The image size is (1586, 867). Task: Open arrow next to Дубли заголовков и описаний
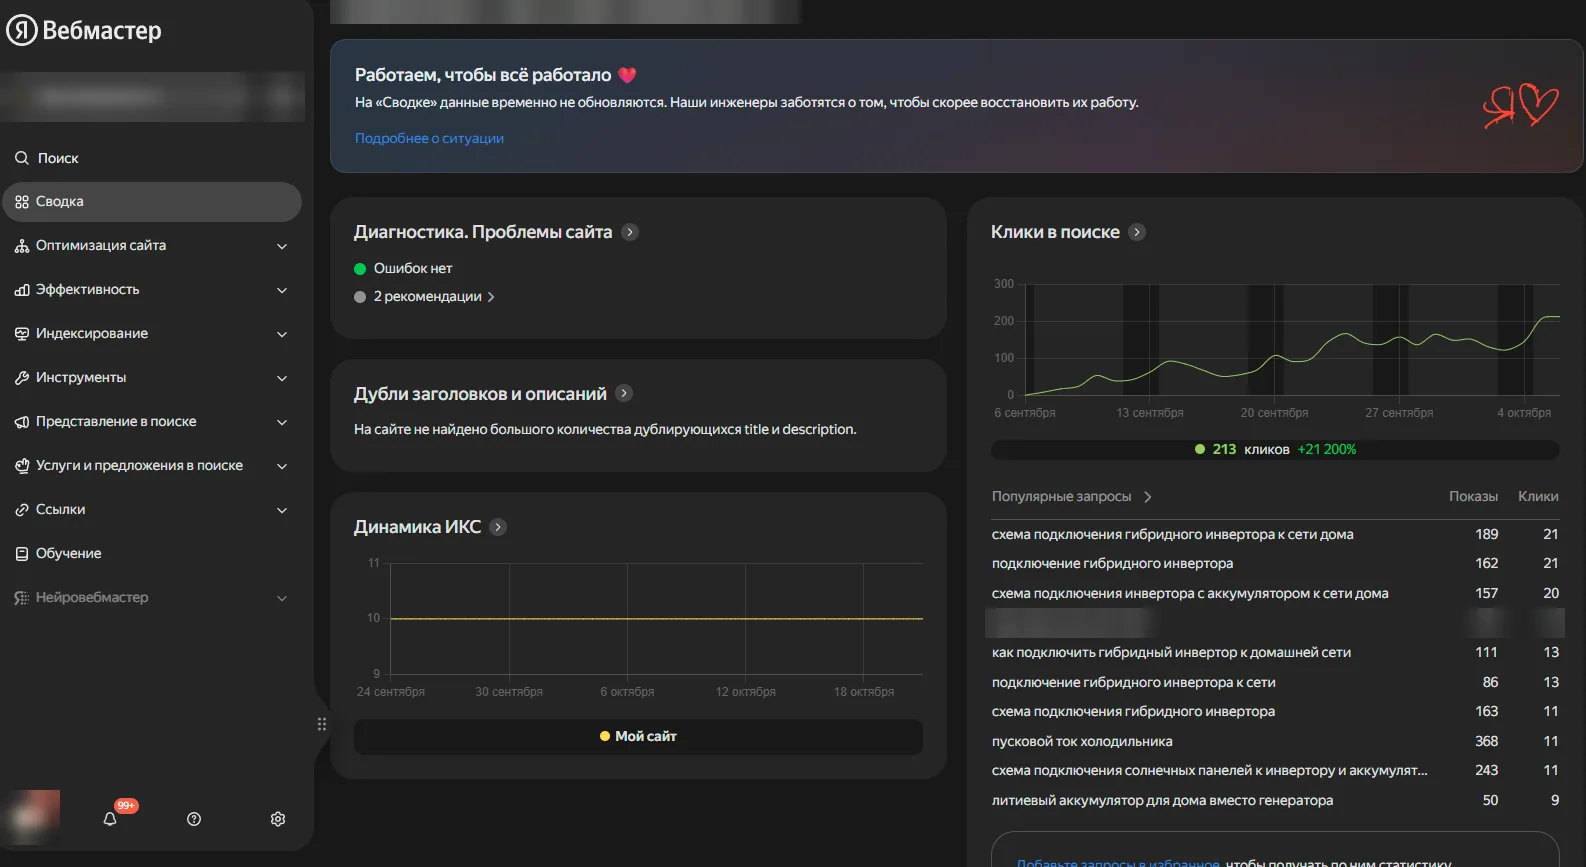coord(624,393)
